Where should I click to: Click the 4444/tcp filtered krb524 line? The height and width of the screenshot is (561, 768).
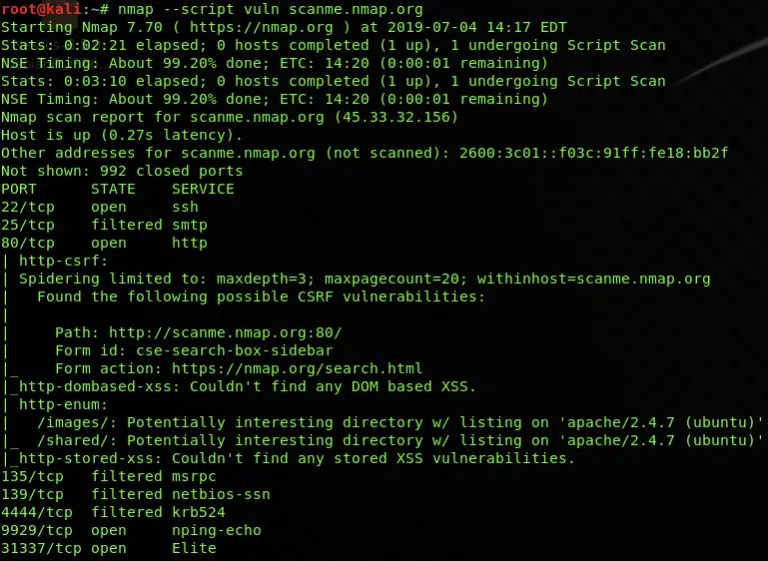click(113, 512)
